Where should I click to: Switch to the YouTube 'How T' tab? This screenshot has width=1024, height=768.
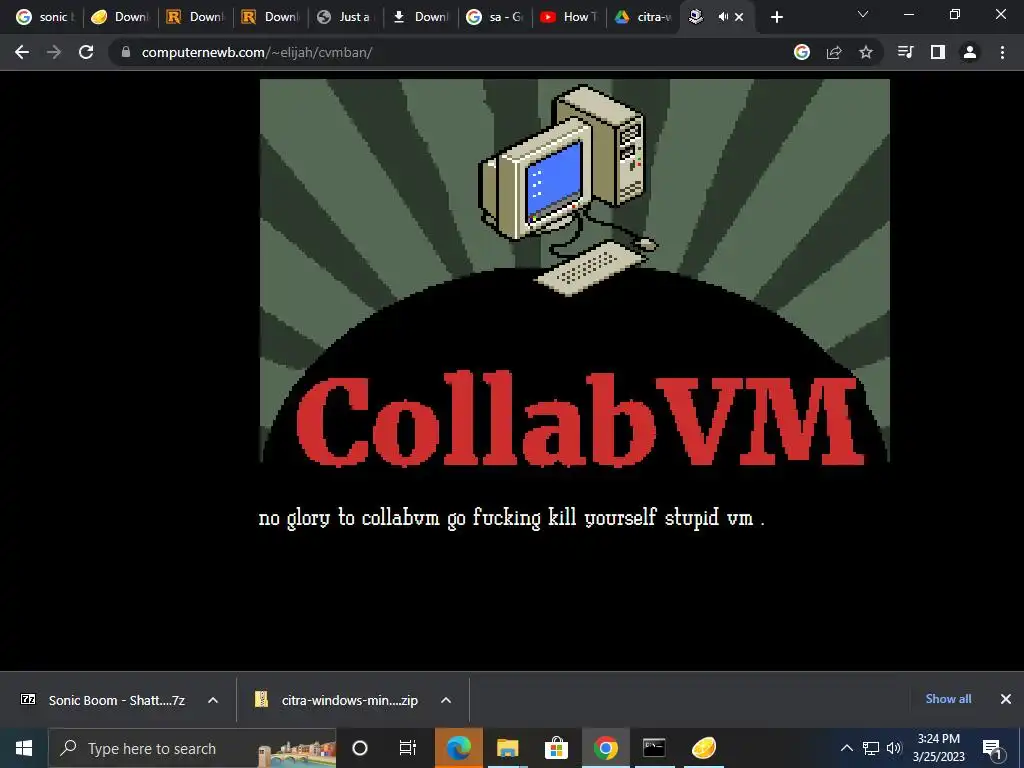570,17
